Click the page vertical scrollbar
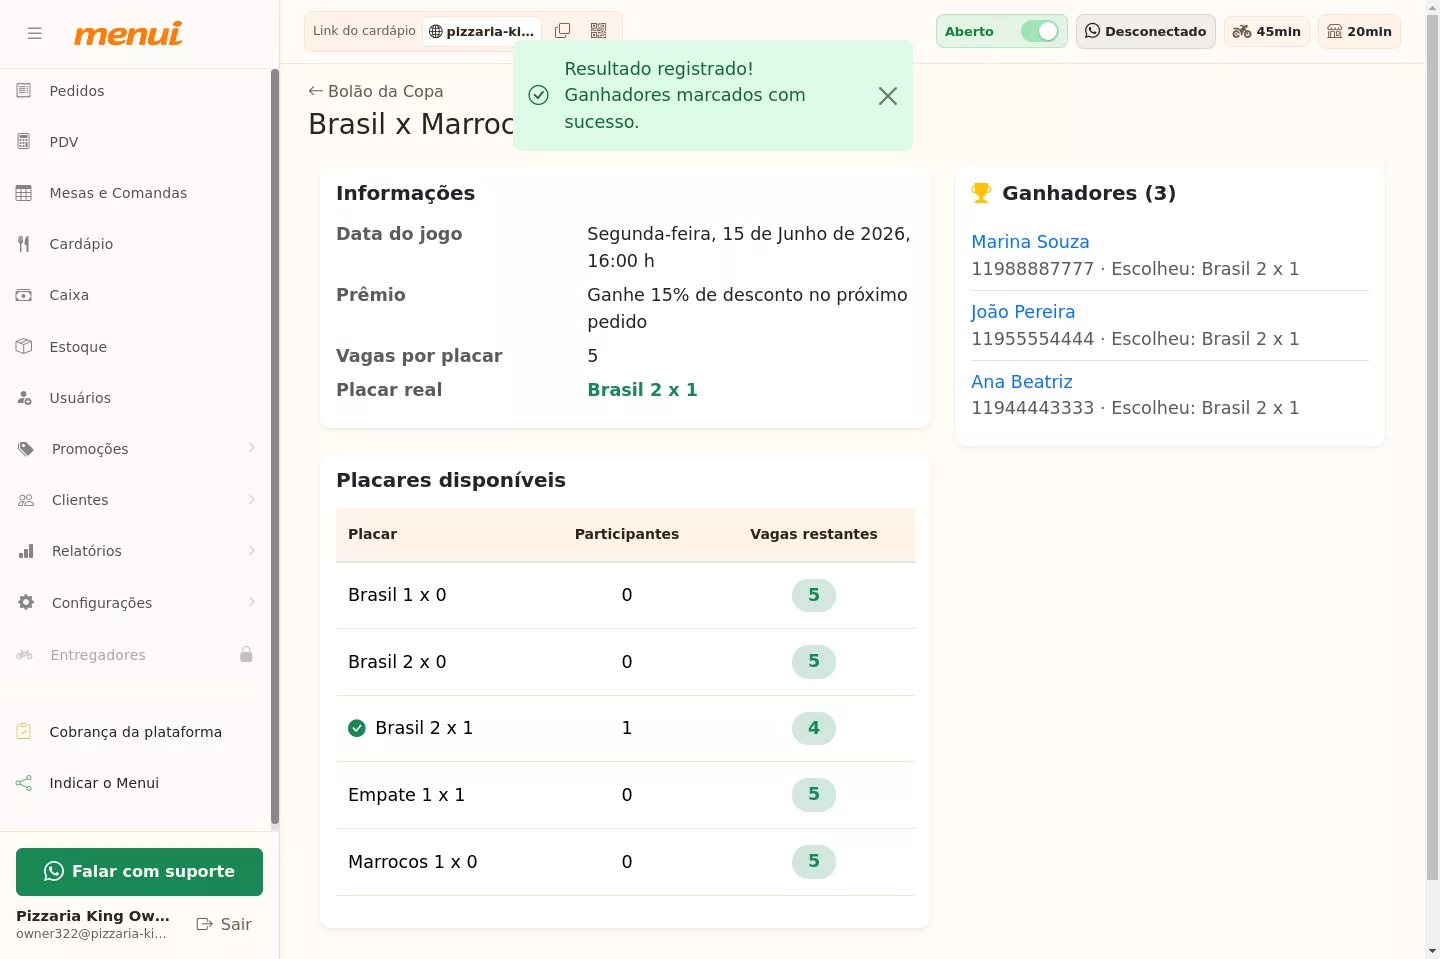Viewport: 1440px width, 959px height. [1432, 450]
